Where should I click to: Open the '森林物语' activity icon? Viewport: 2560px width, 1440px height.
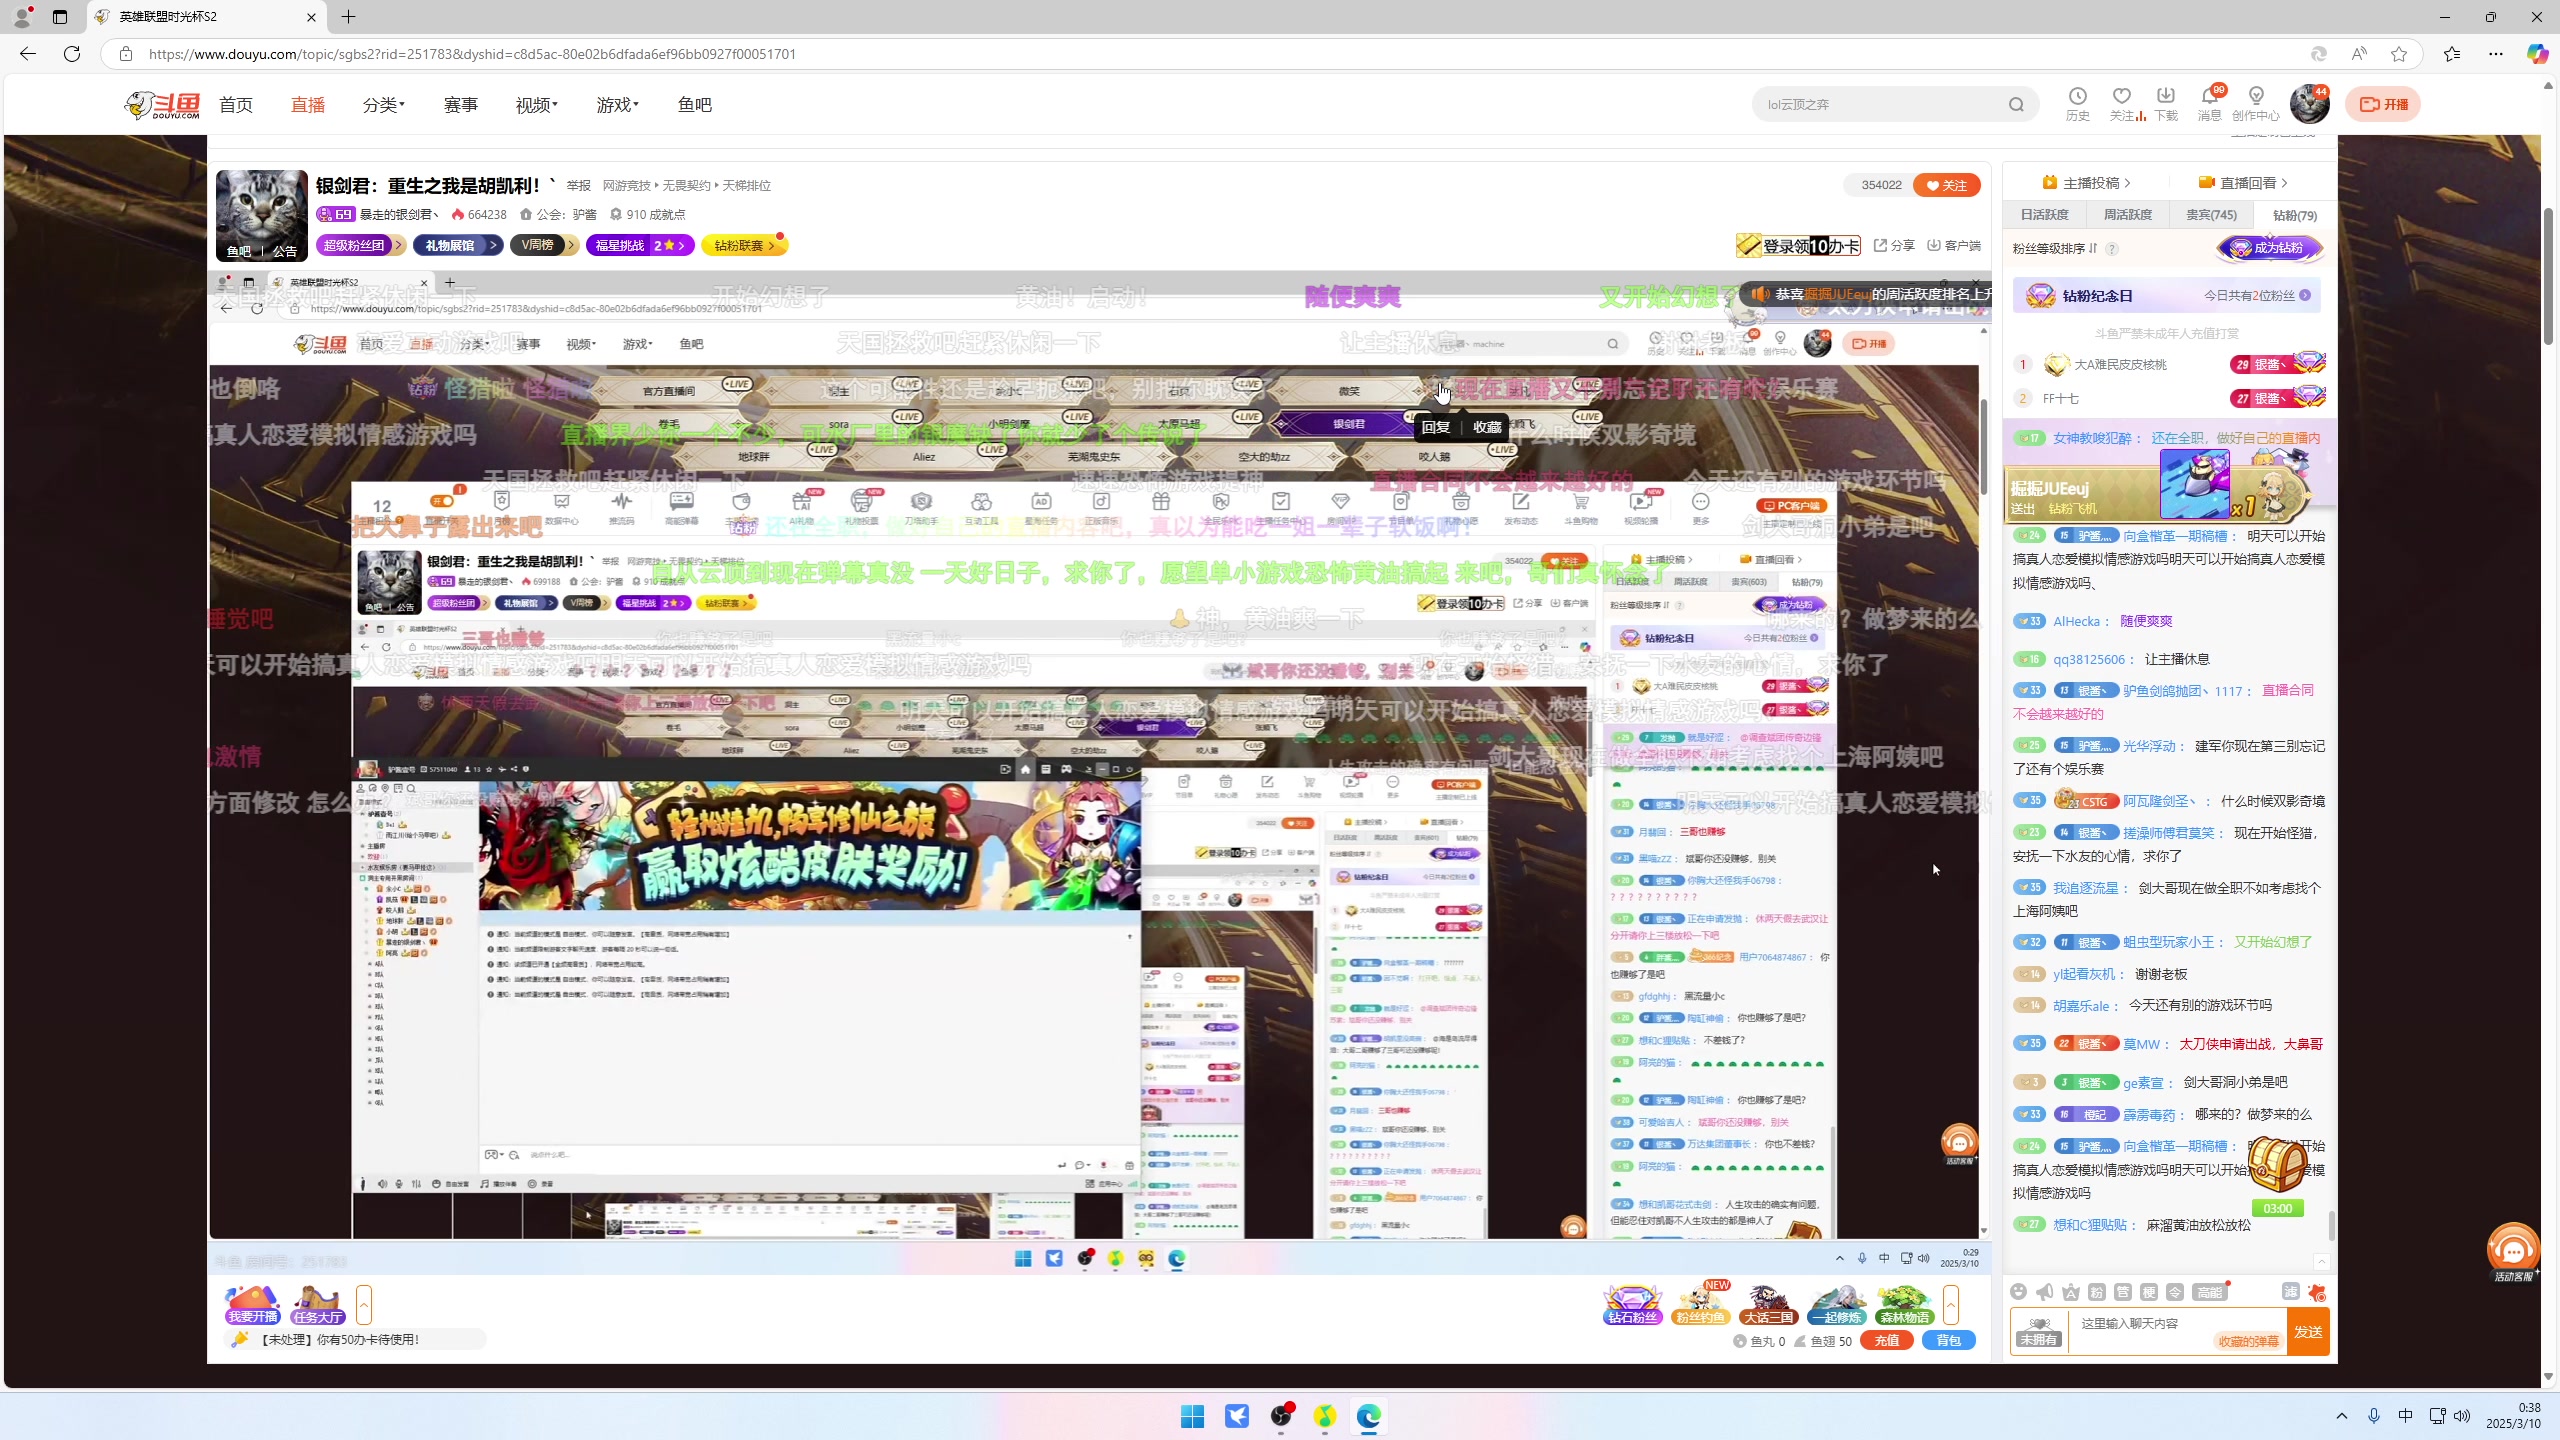pyautogui.click(x=1905, y=1305)
